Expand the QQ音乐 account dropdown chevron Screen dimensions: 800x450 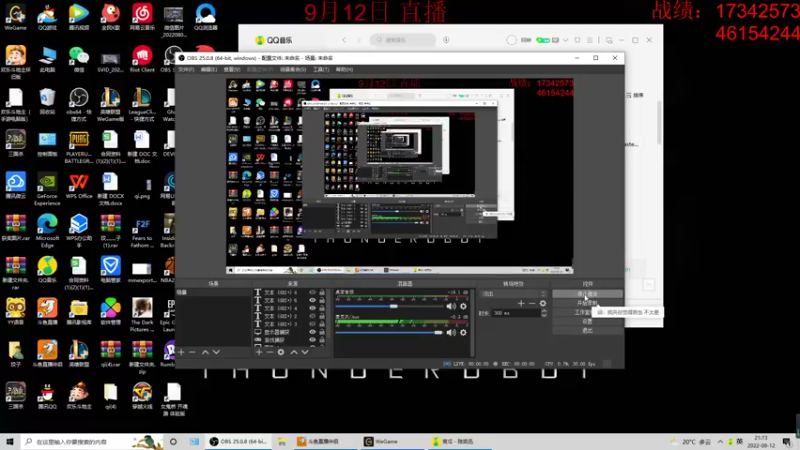click(565, 40)
